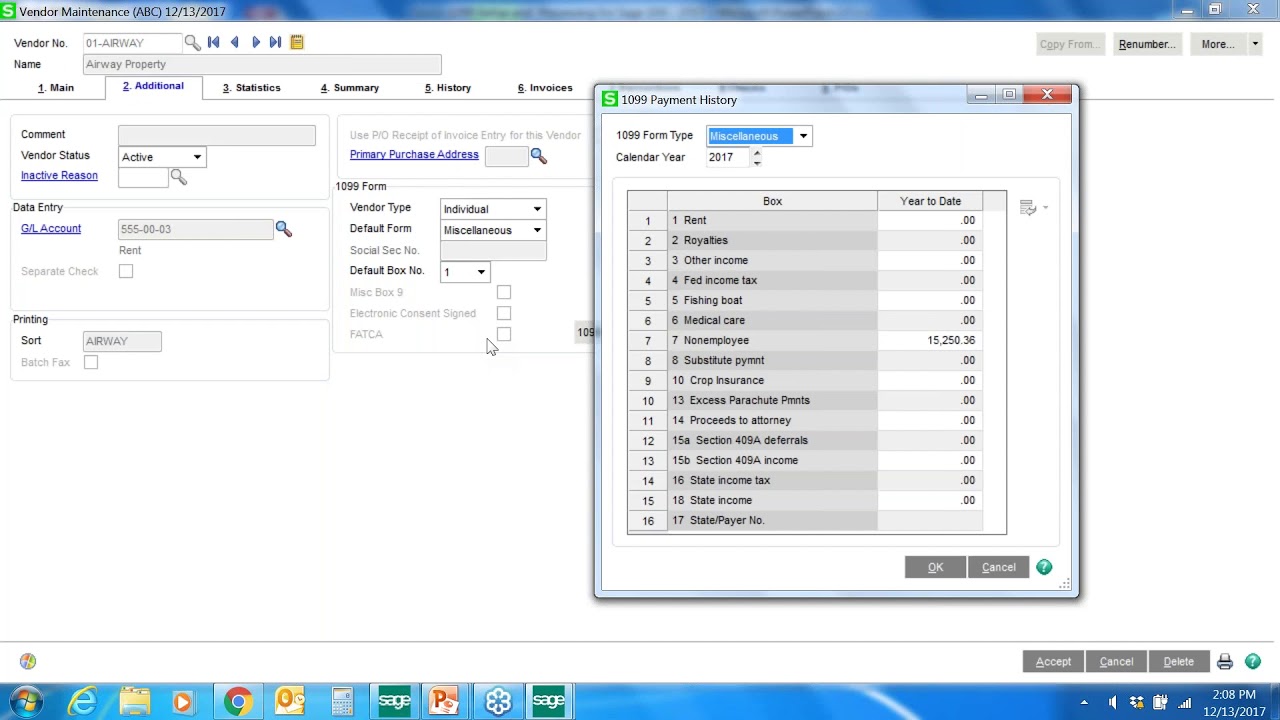Toggle Misc Box 9 checkbox

[x=504, y=292]
